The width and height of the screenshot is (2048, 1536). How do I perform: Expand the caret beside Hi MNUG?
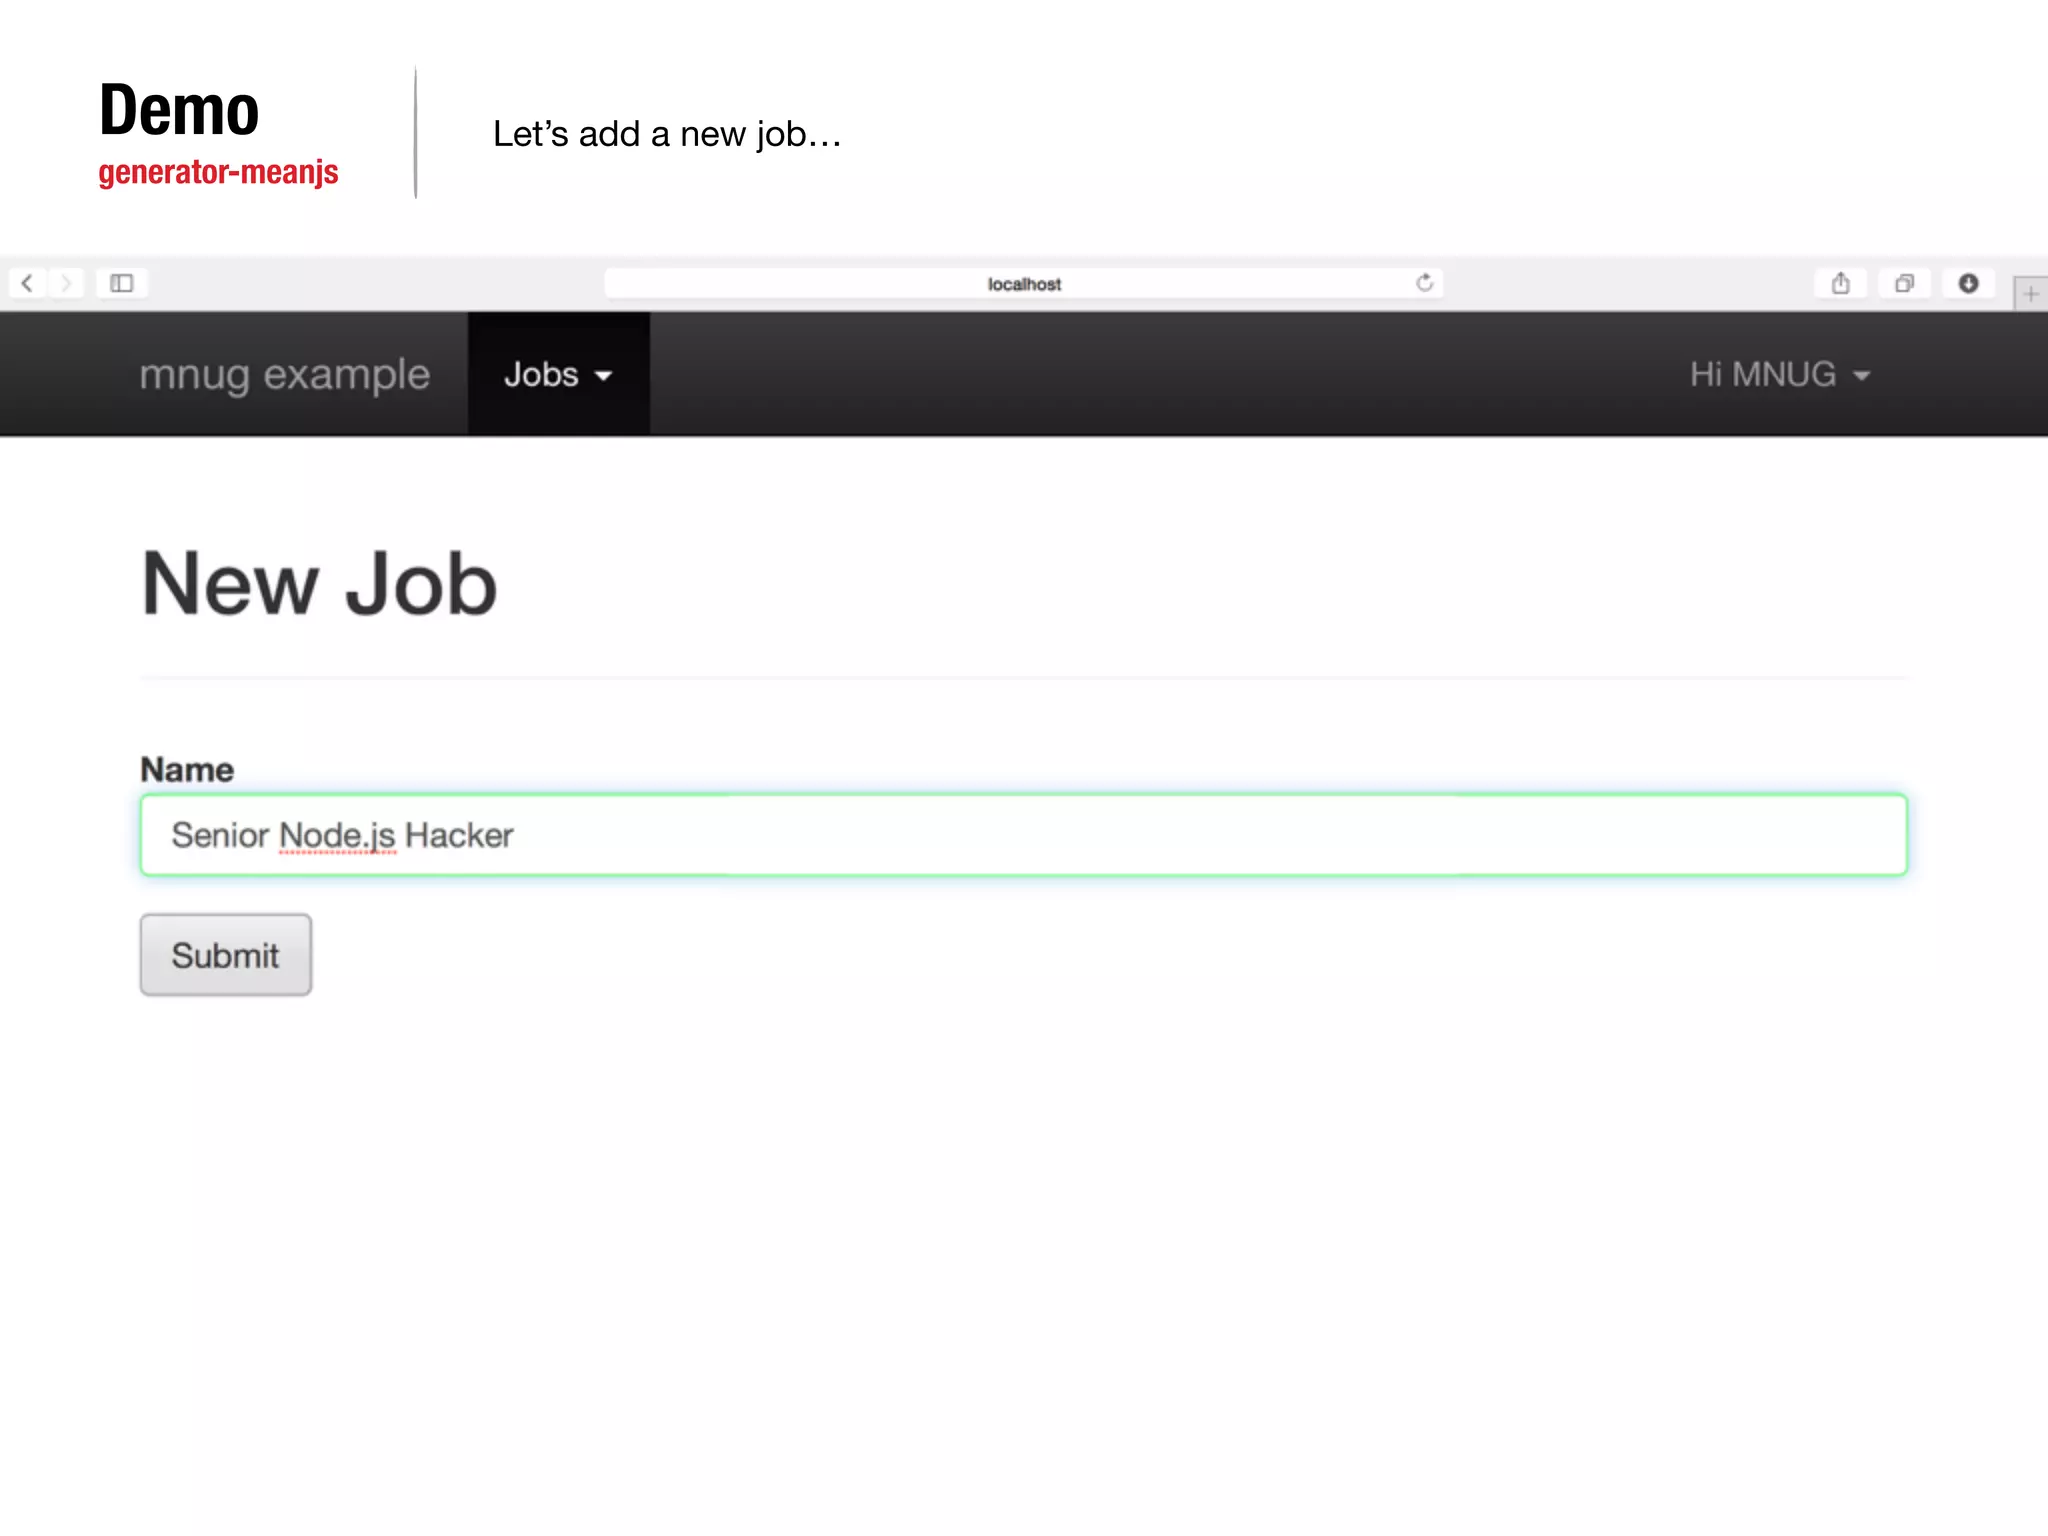[1861, 376]
